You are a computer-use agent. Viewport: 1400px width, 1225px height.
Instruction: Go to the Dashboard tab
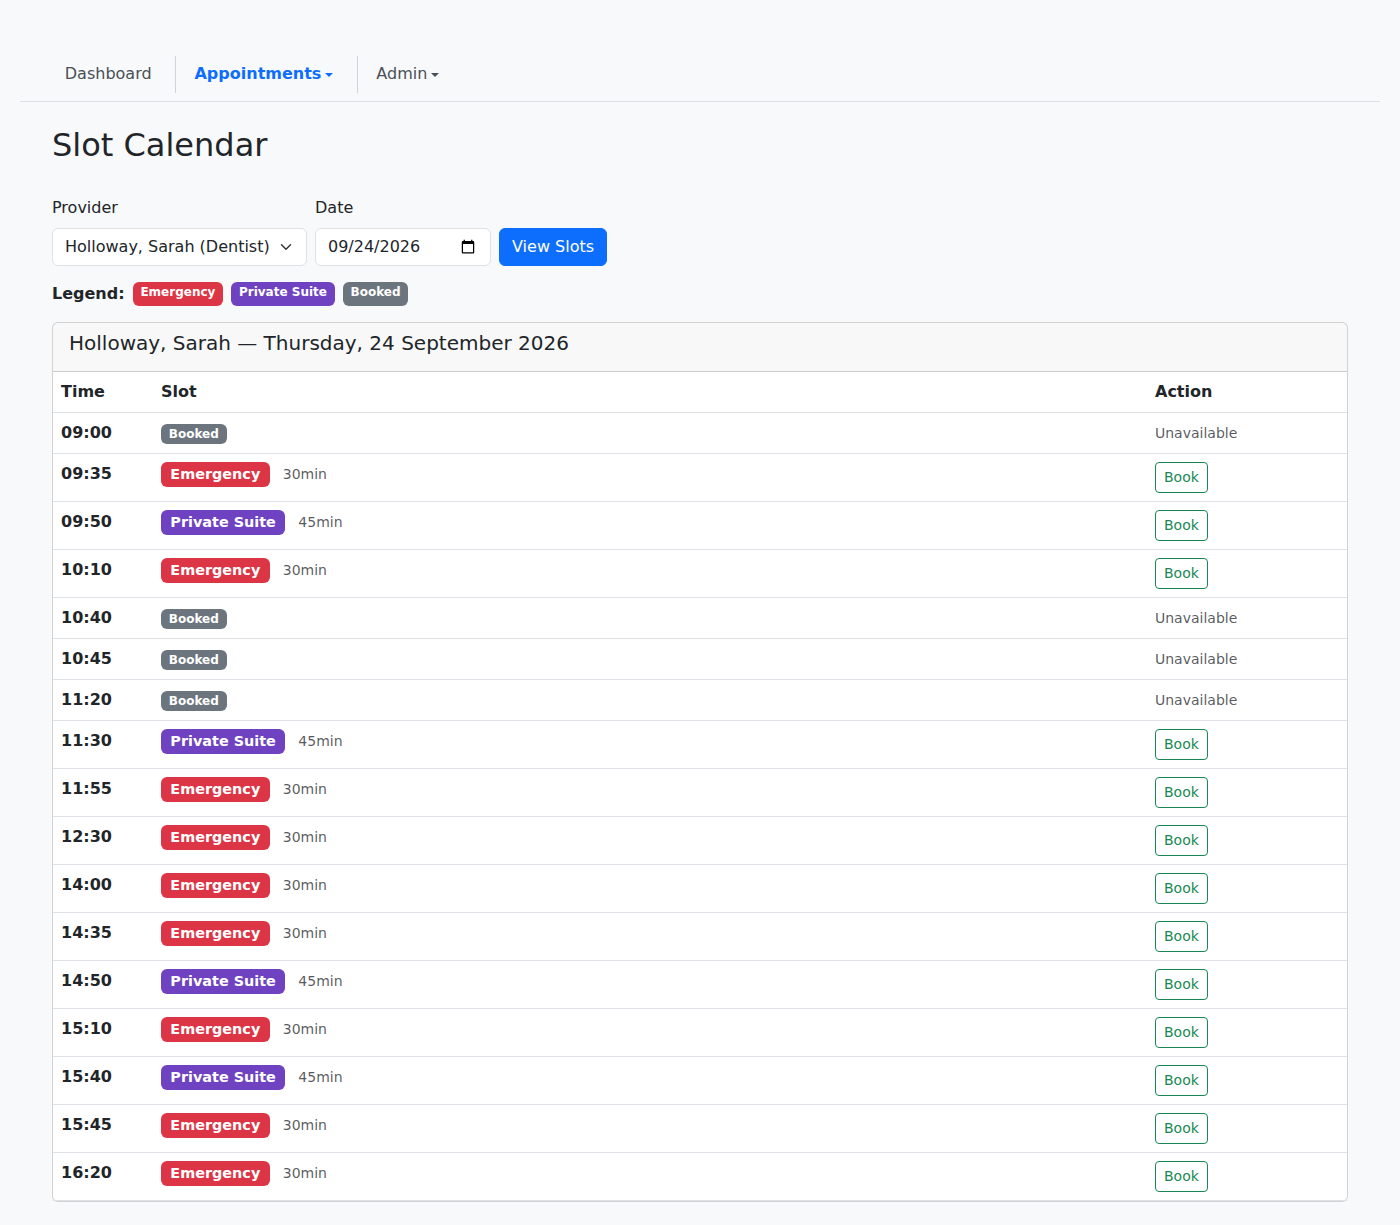(108, 74)
